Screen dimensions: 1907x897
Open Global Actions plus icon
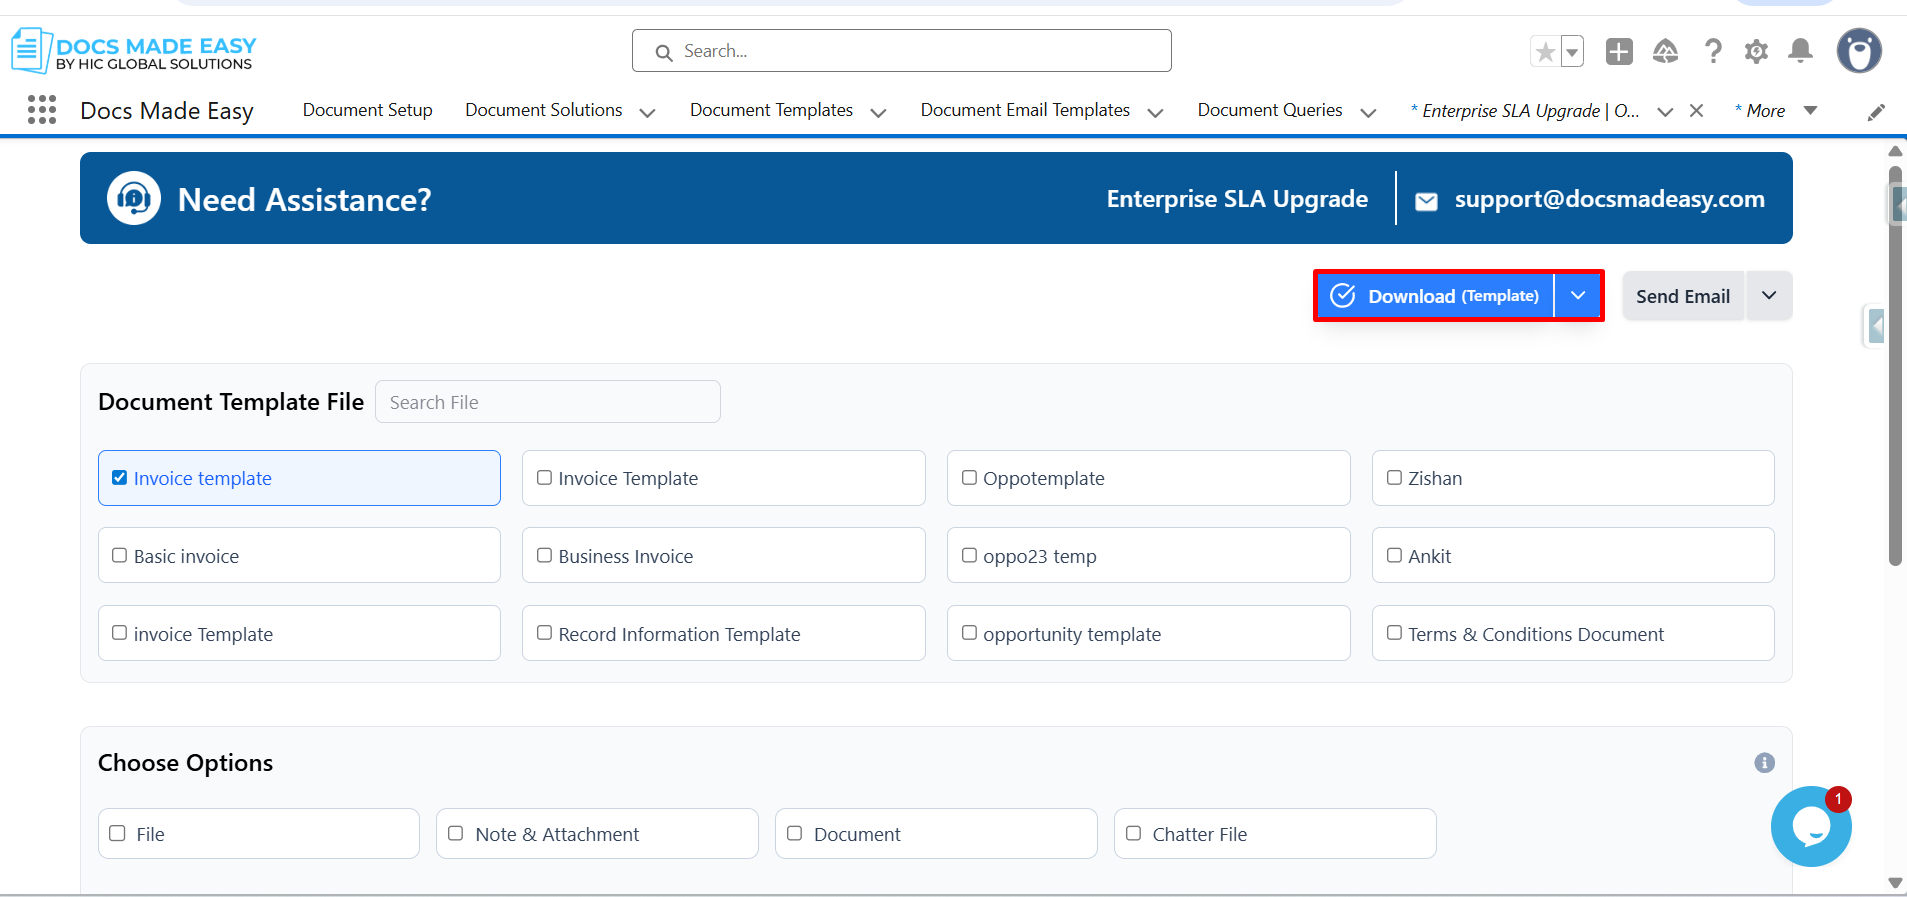(1619, 51)
